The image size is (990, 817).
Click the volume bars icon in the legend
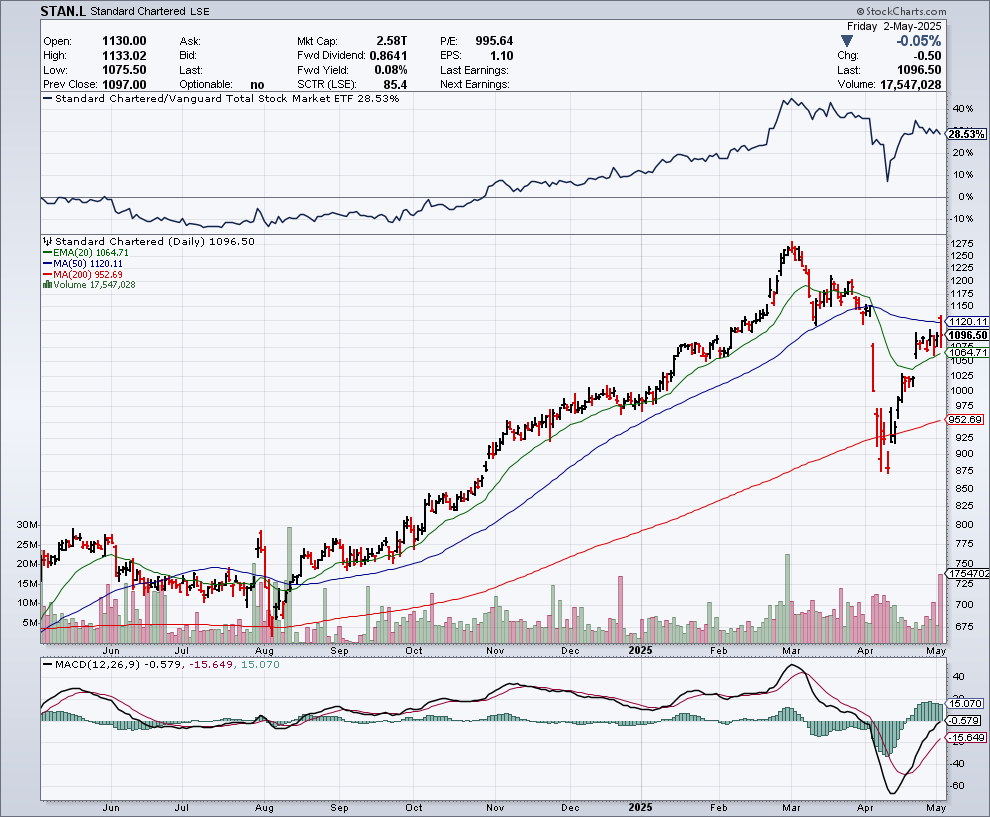coord(47,285)
